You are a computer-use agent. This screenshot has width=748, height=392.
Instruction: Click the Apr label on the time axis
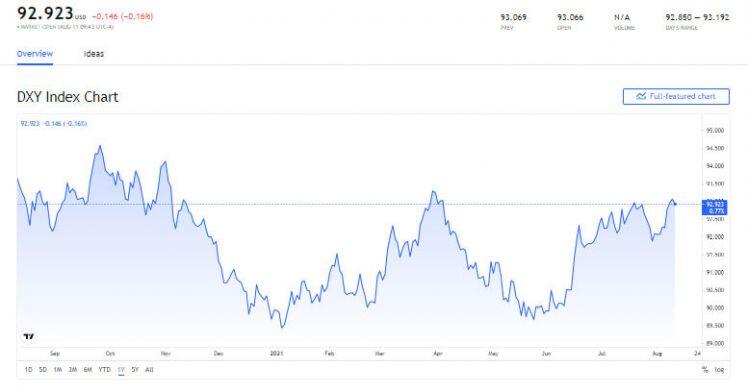[x=437, y=353]
